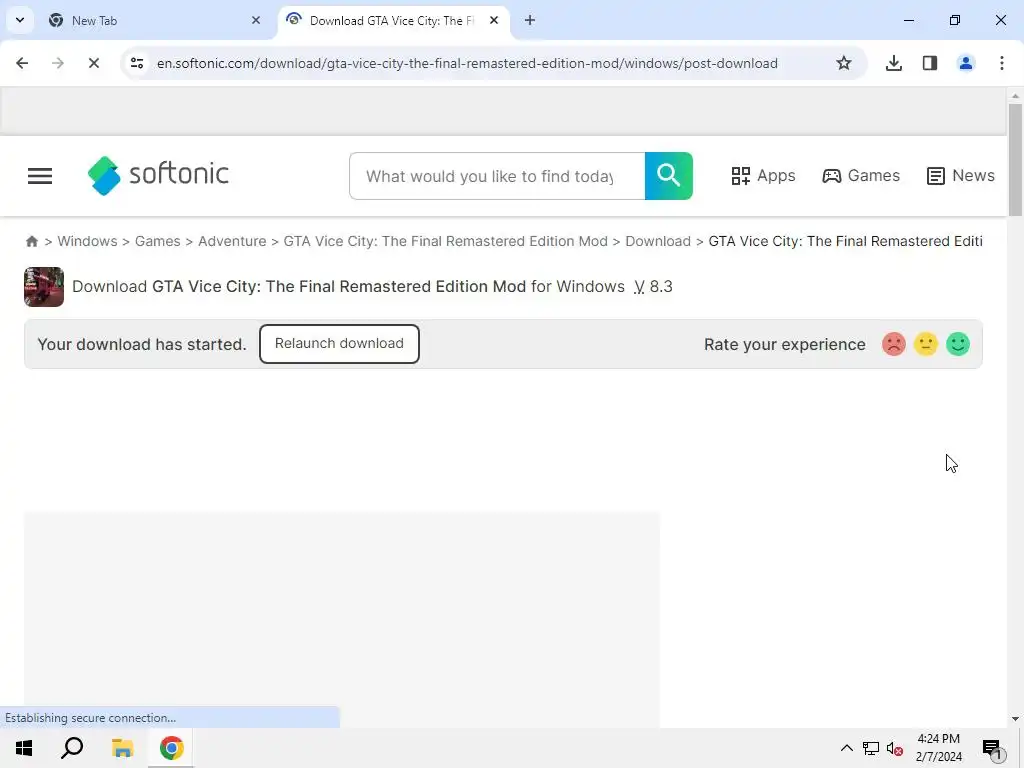The width and height of the screenshot is (1024, 768).
Task: Restore down the Chrome window
Action: tap(955, 20)
